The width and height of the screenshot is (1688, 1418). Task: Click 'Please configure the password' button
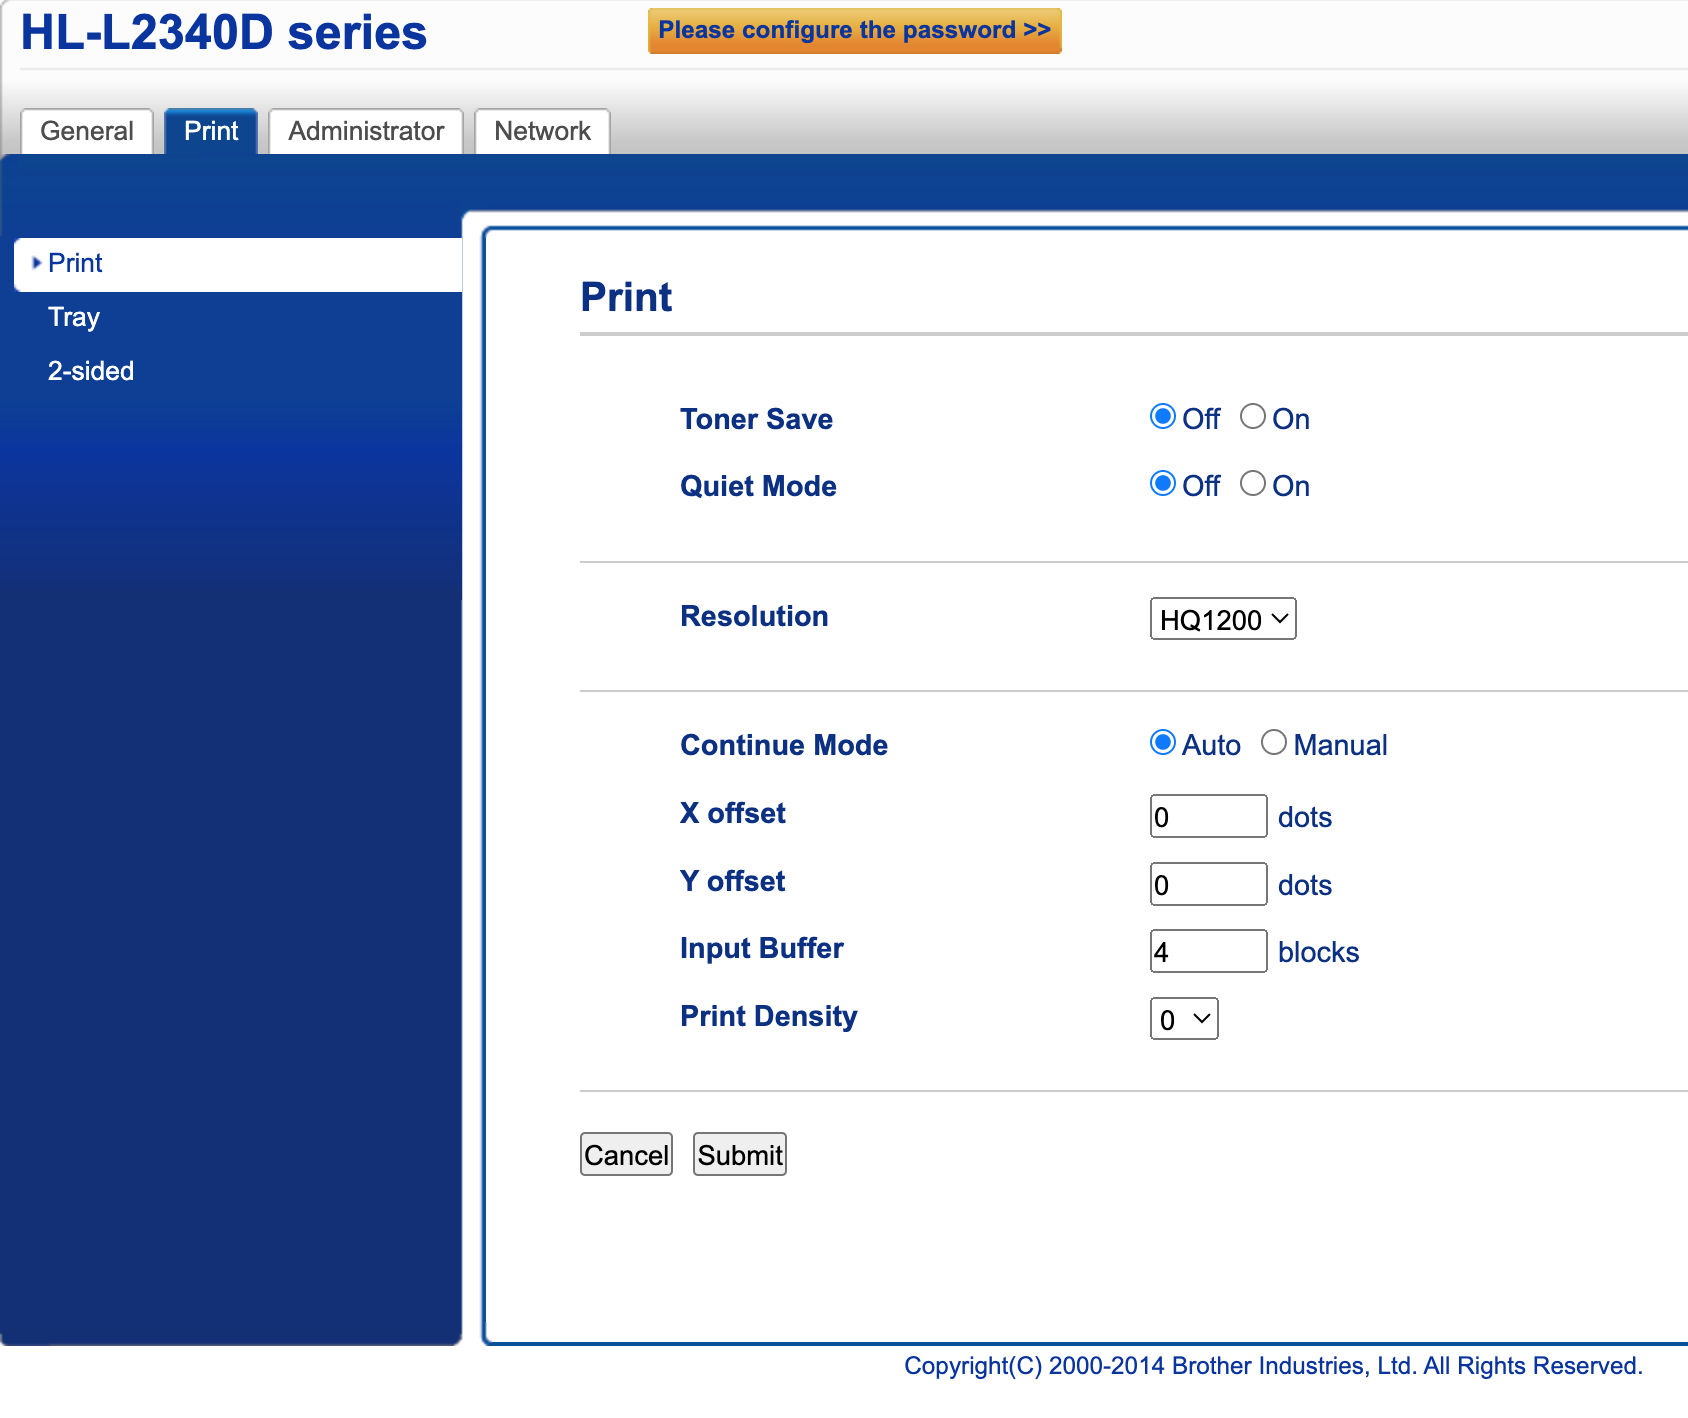(855, 30)
